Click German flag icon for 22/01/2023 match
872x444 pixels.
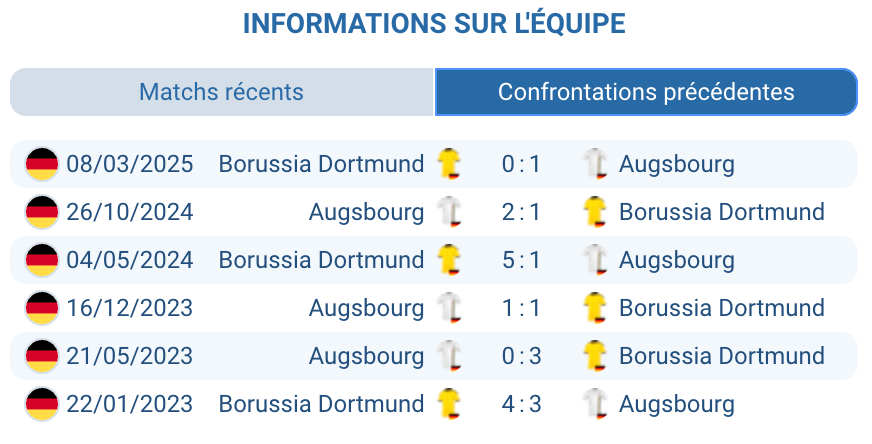[x=42, y=404]
